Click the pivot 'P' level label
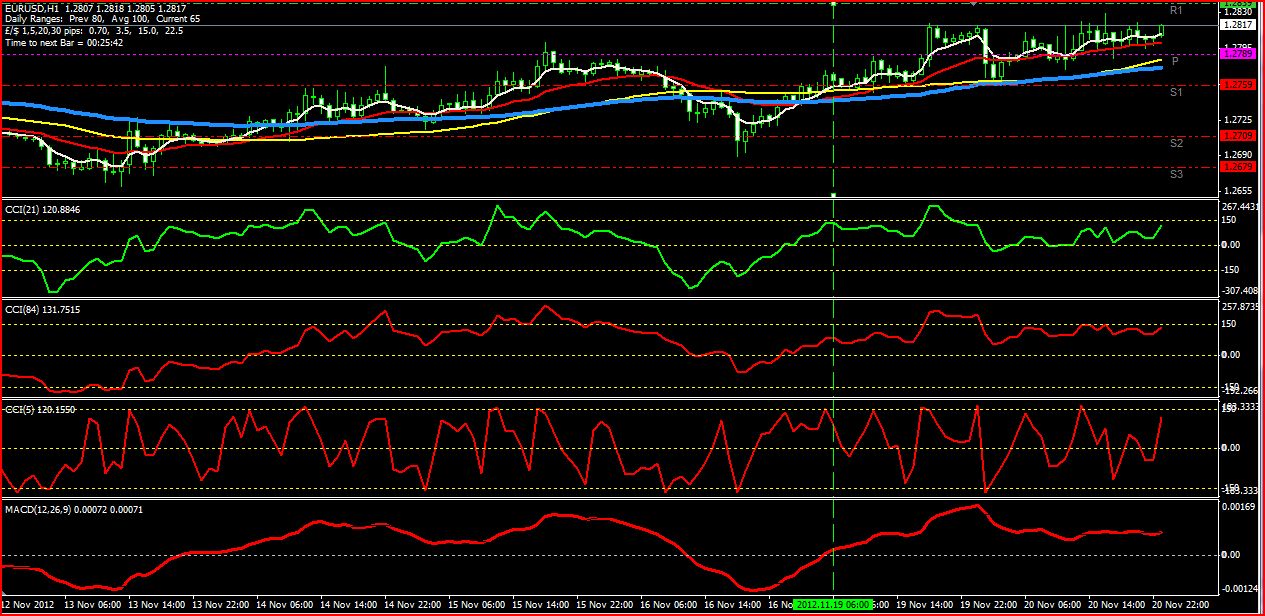This screenshot has height=616, width=1265. tap(1175, 61)
